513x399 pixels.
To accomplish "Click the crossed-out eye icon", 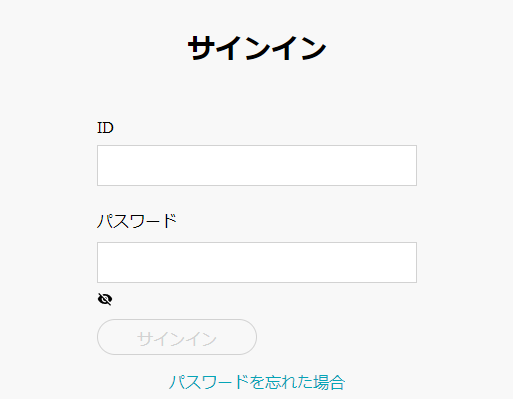I will [105, 299].
